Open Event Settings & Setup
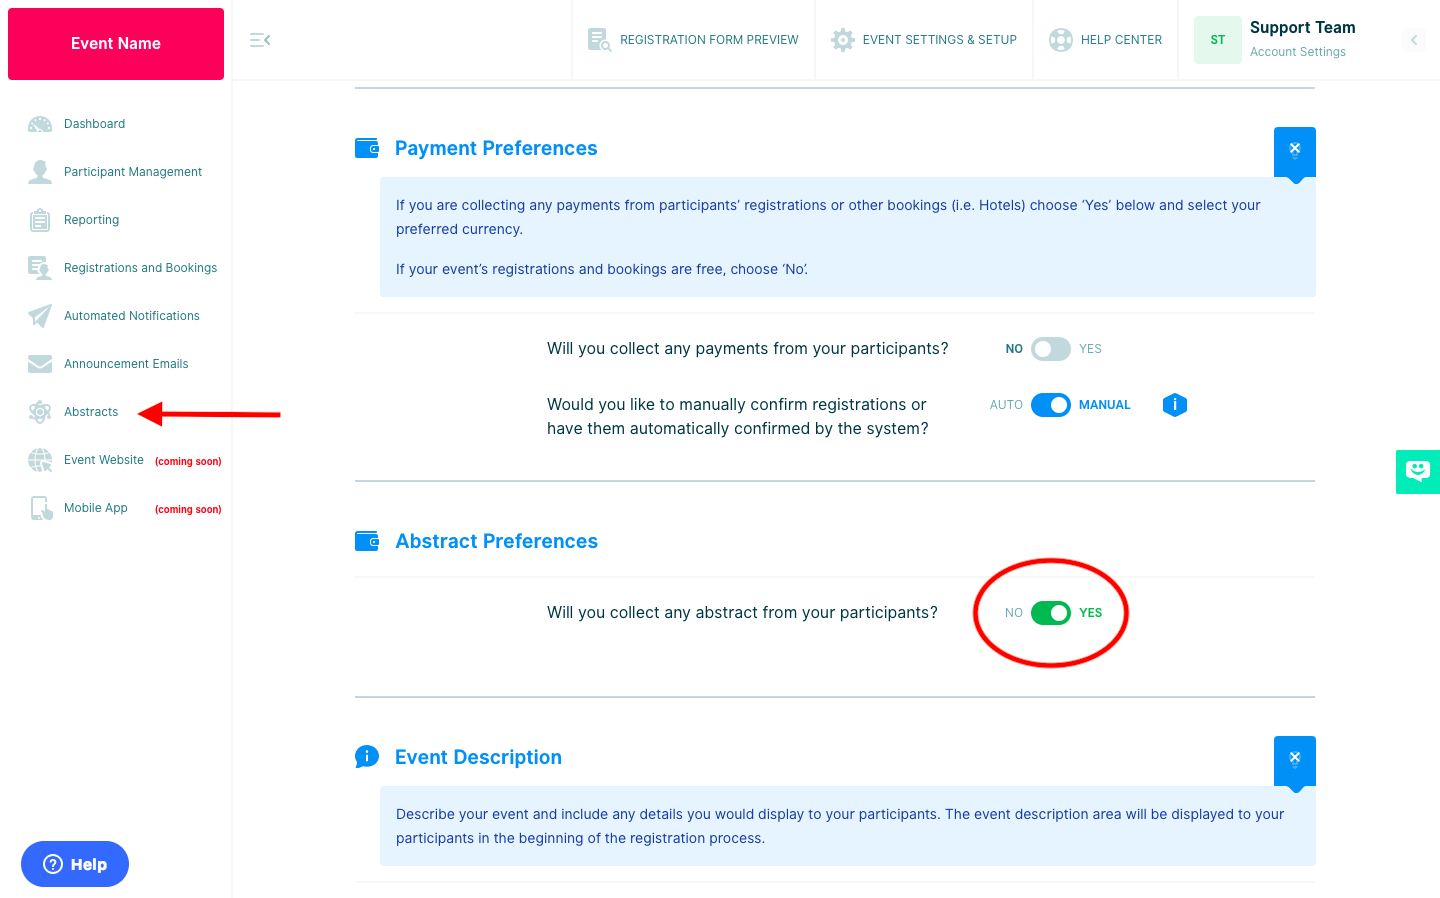 [924, 40]
